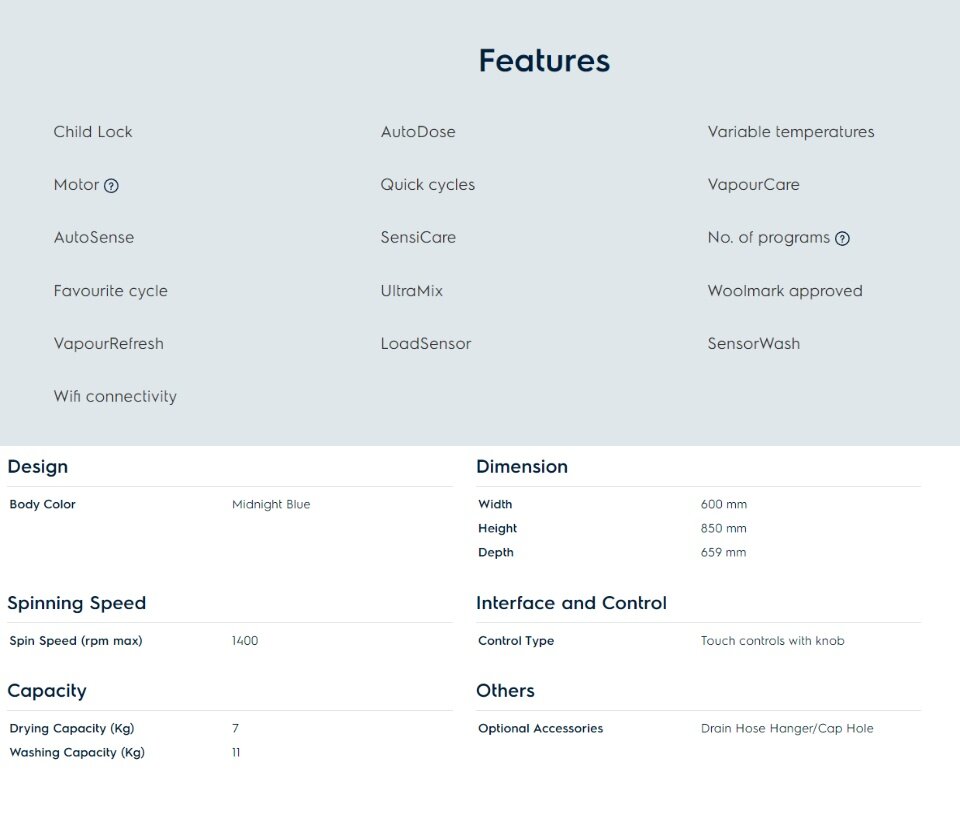Select the Child Lock feature
The image size is (960, 823).
click(93, 132)
